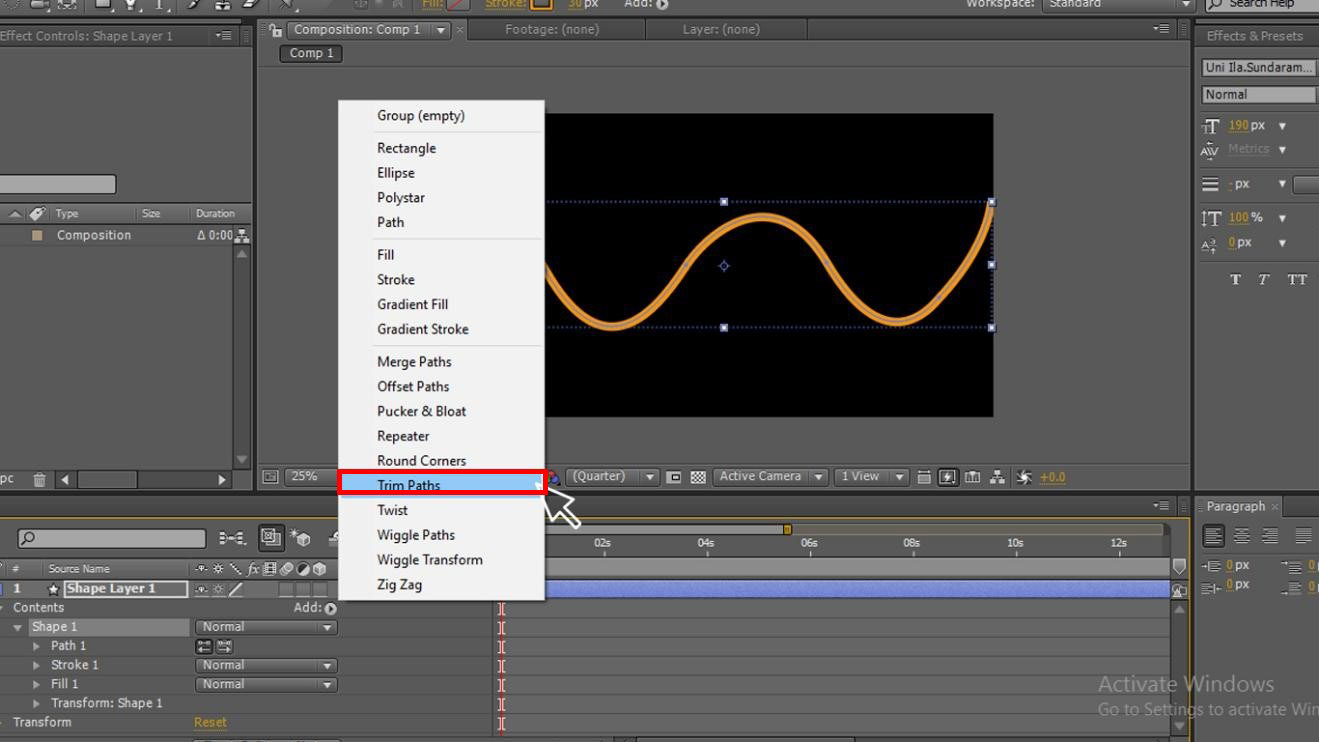Click the Stroke color swatch in the toolbar
The image size is (1319, 742).
541,4
